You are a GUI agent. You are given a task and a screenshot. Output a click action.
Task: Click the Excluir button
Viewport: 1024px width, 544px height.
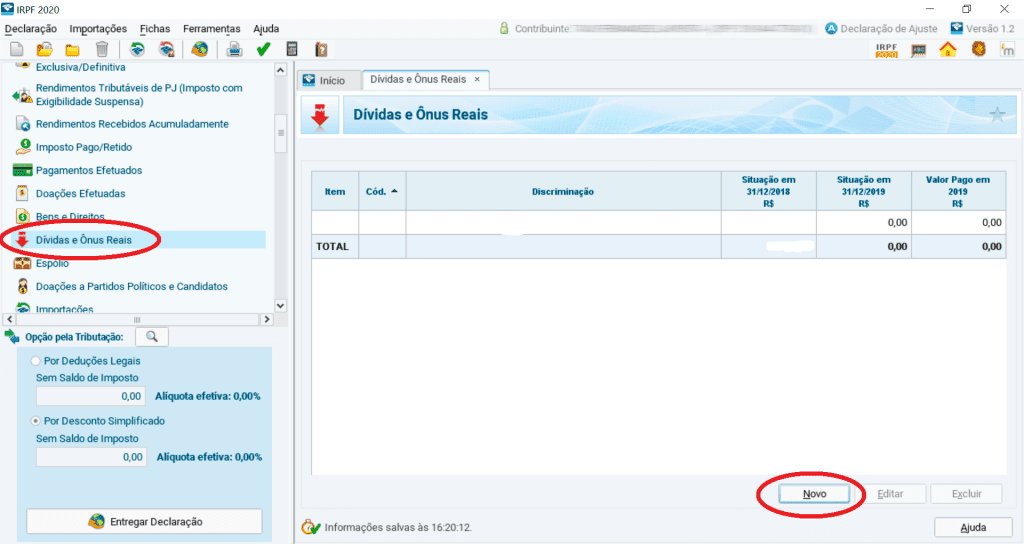[967, 494]
